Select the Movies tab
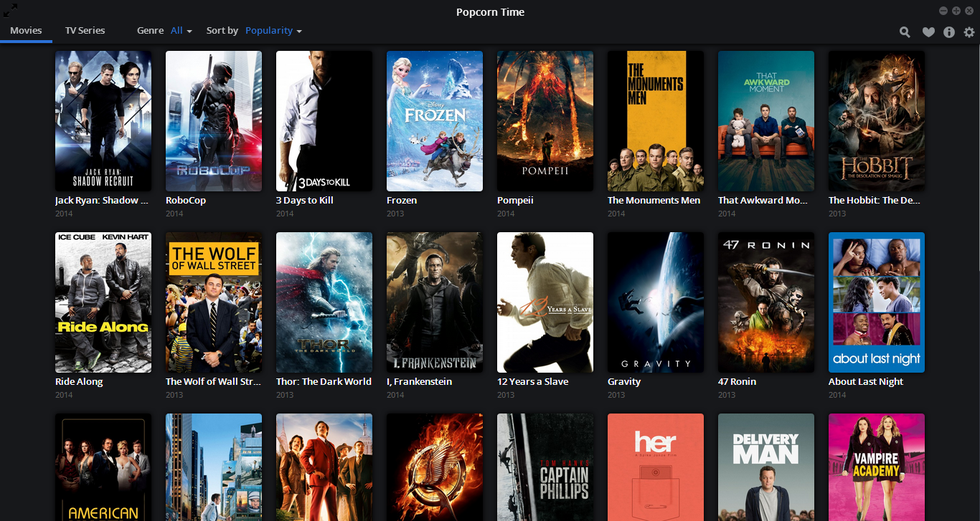Viewport: 980px width, 521px height. (26, 31)
